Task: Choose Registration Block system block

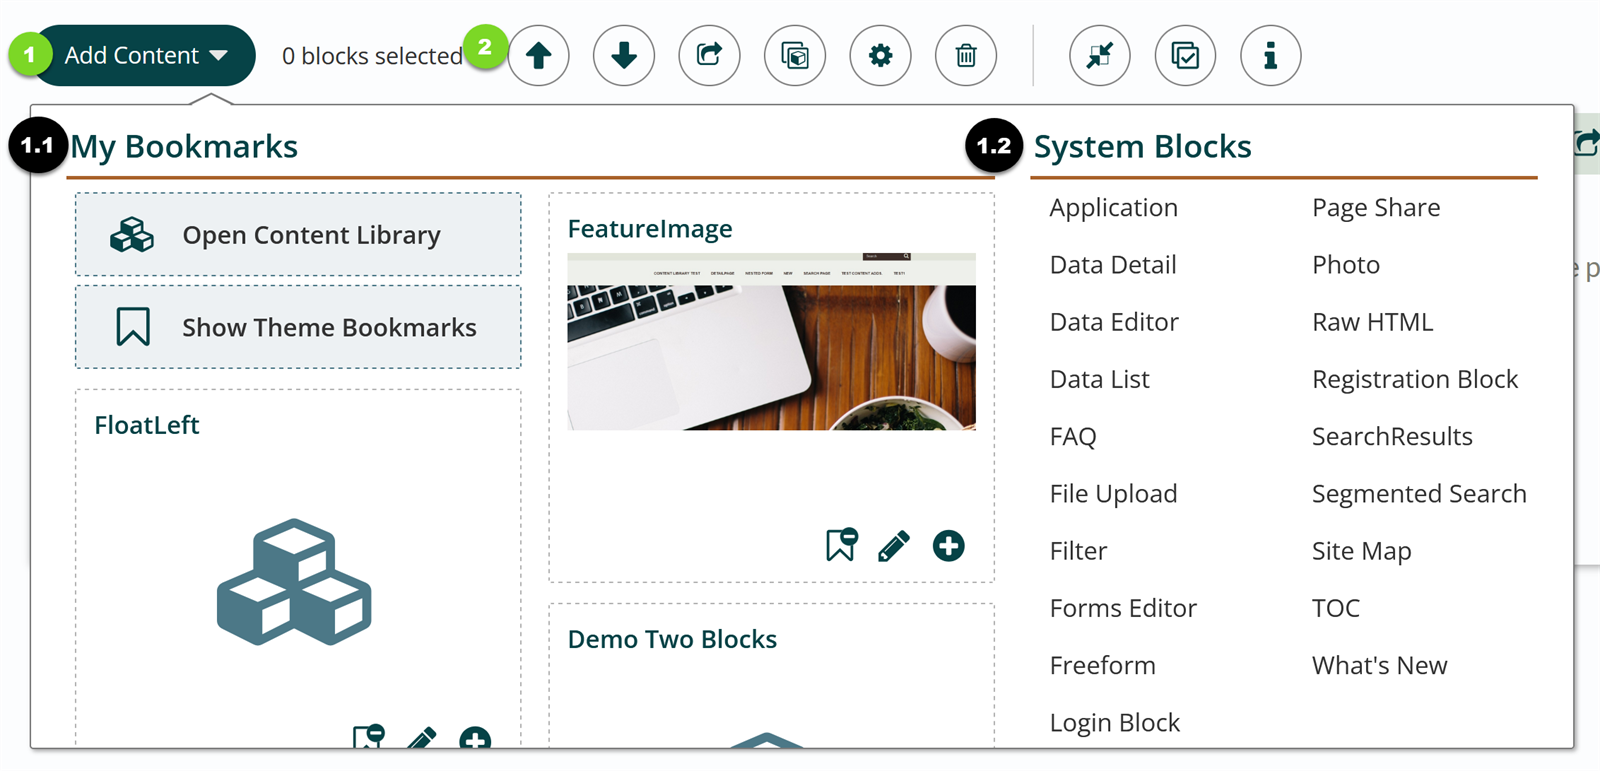Action: point(1415,380)
